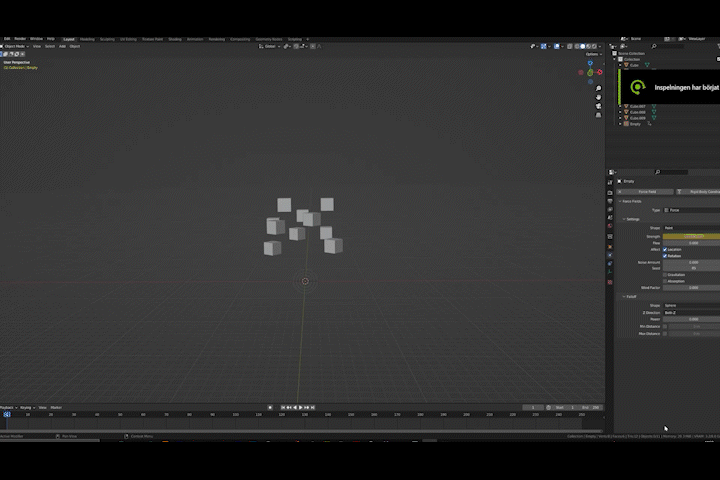The height and width of the screenshot is (480, 720).
Task: Toggle X-ray view icon
Action: coord(569,46)
